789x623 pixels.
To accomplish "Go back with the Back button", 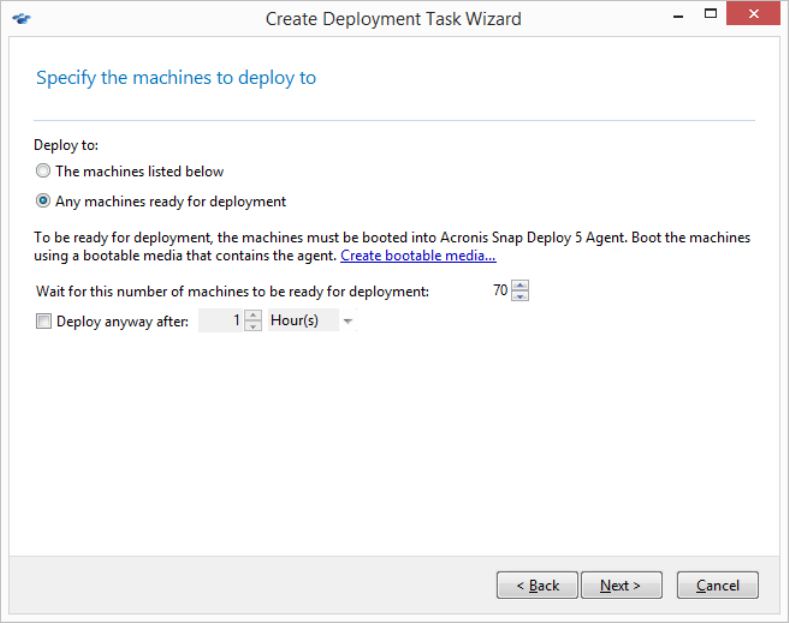I will click(x=537, y=585).
